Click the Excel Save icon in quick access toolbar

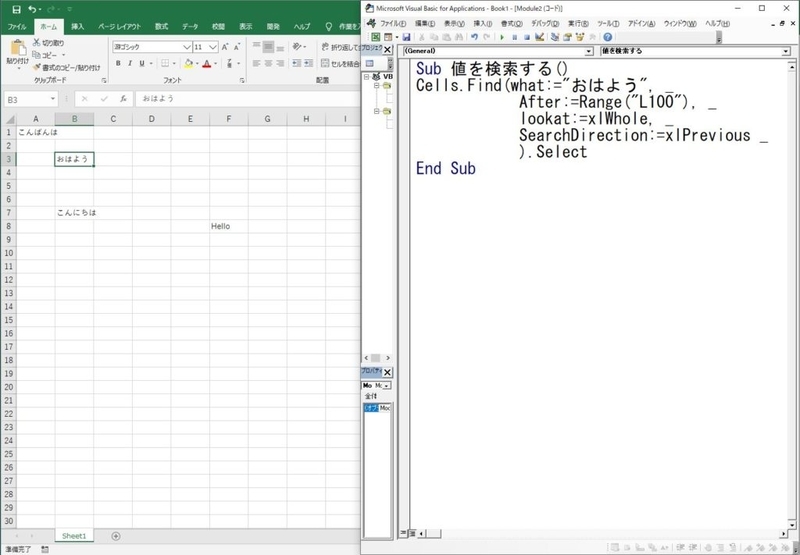point(16,9)
